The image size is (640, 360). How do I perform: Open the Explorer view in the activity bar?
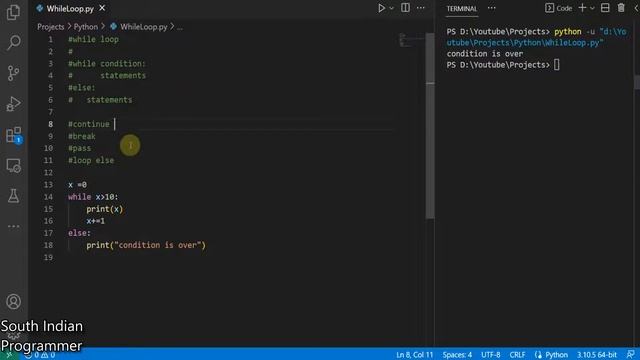[x=13, y=12]
